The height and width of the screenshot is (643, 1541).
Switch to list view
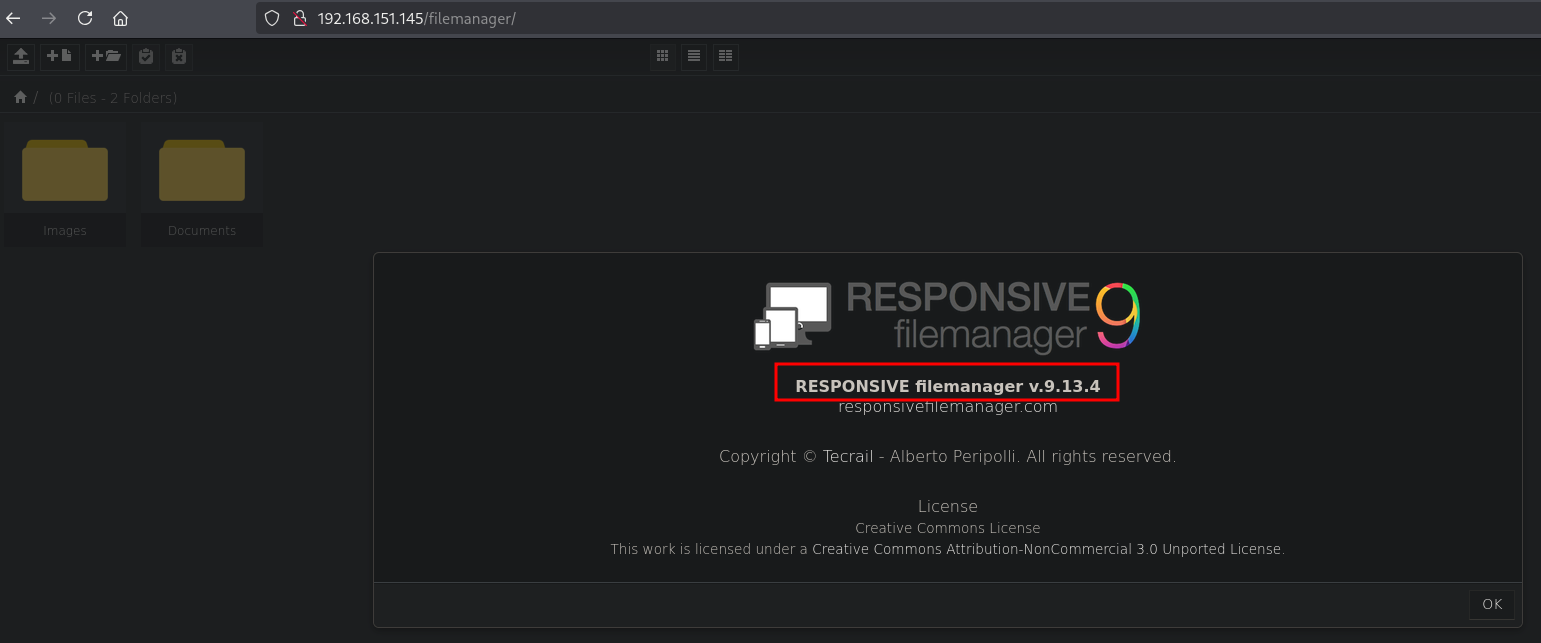point(694,57)
